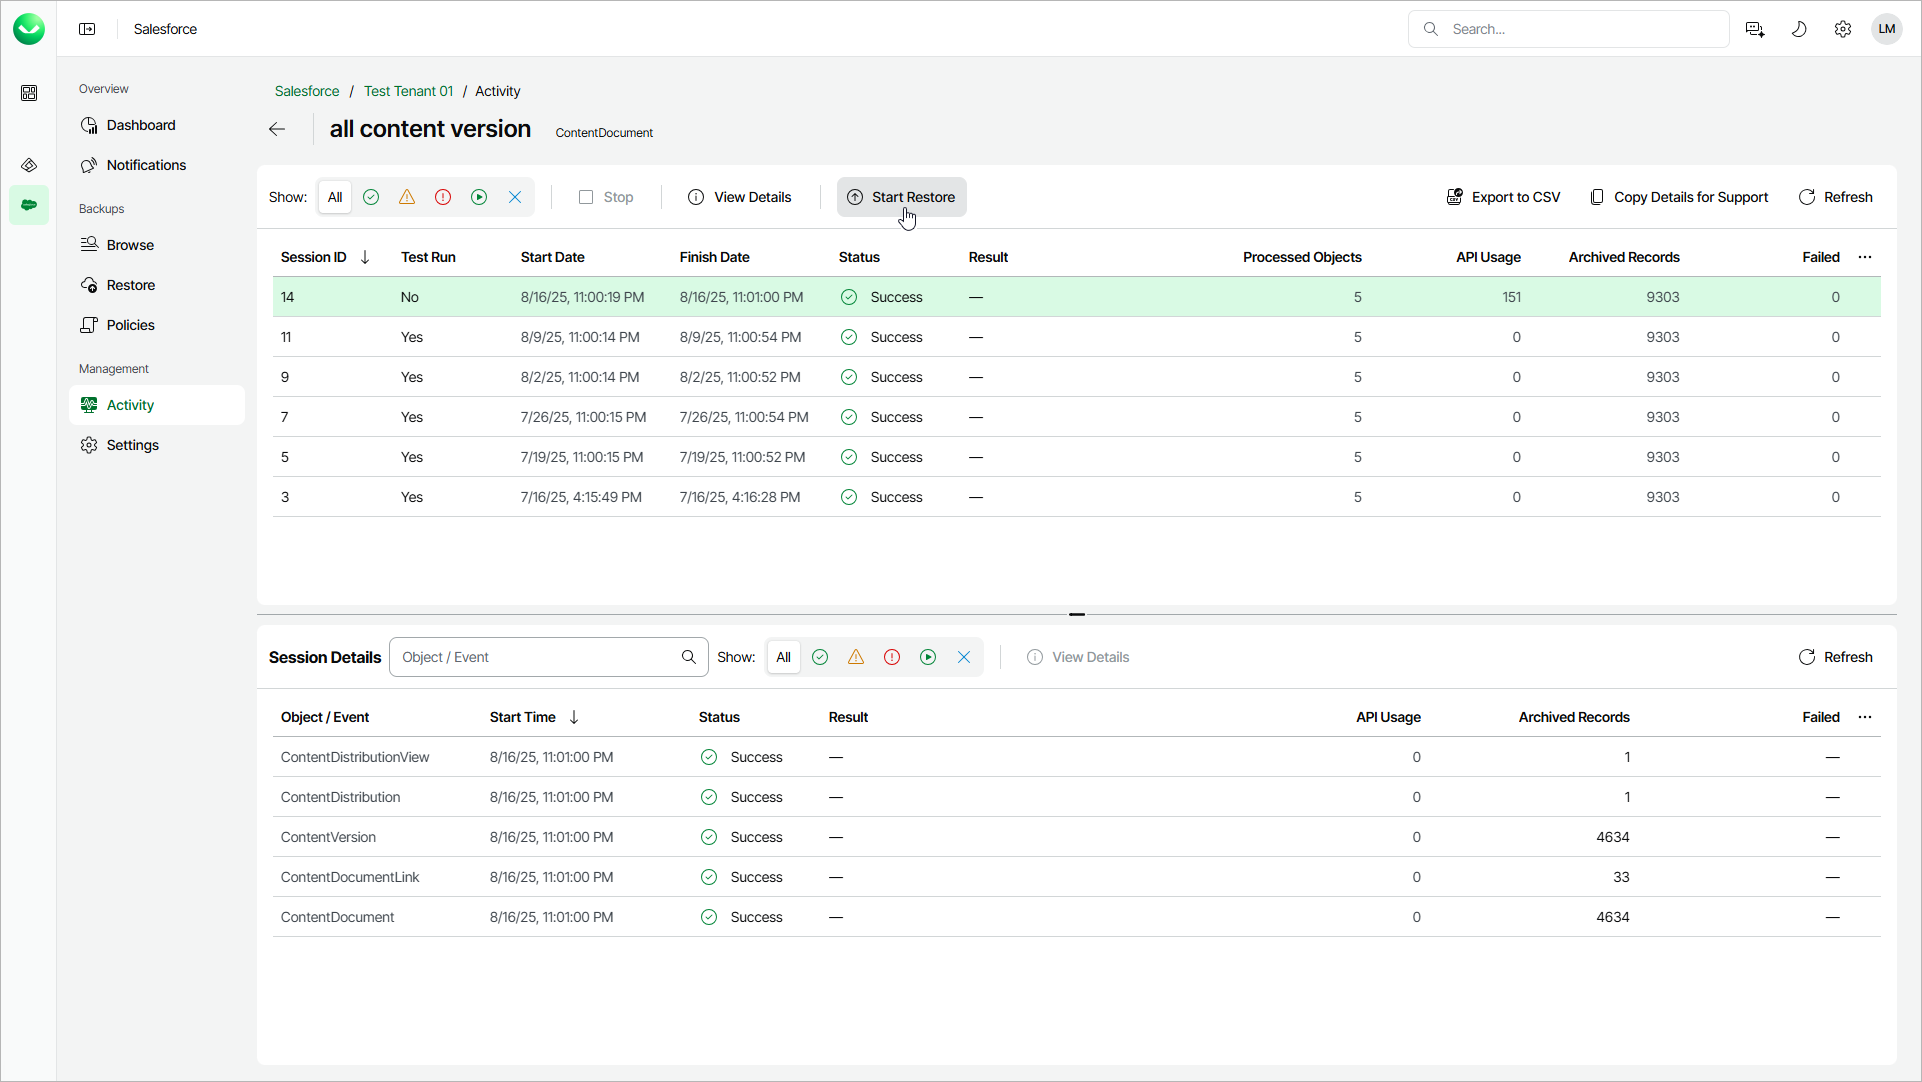This screenshot has height=1082, width=1922.
Task: Select the All filter in sessions toolbar
Action: (x=335, y=197)
